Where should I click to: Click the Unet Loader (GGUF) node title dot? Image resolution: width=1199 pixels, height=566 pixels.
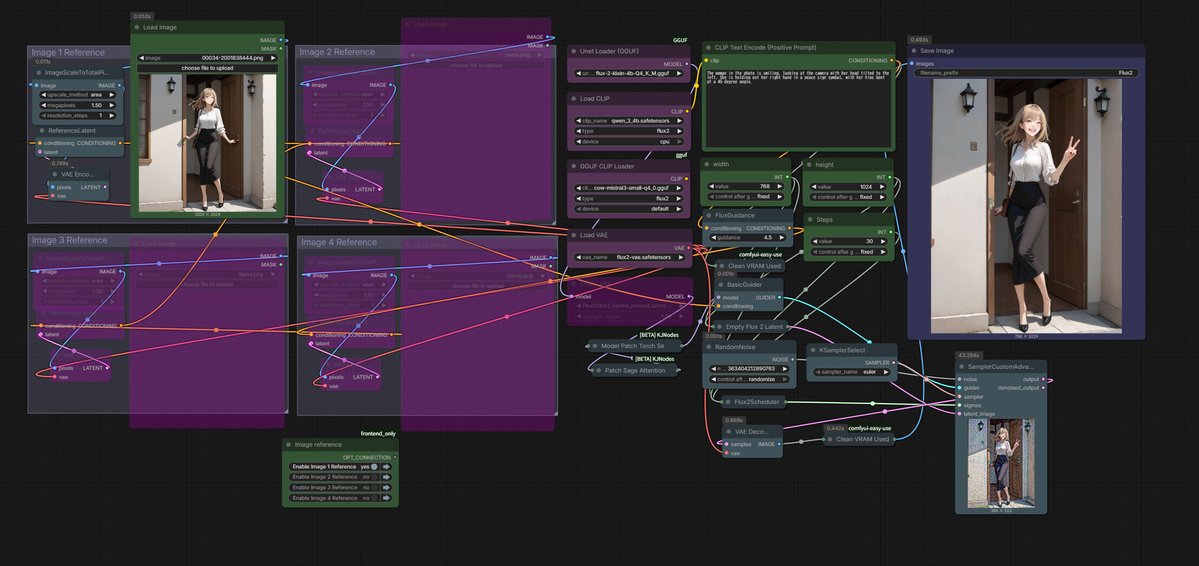(574, 51)
